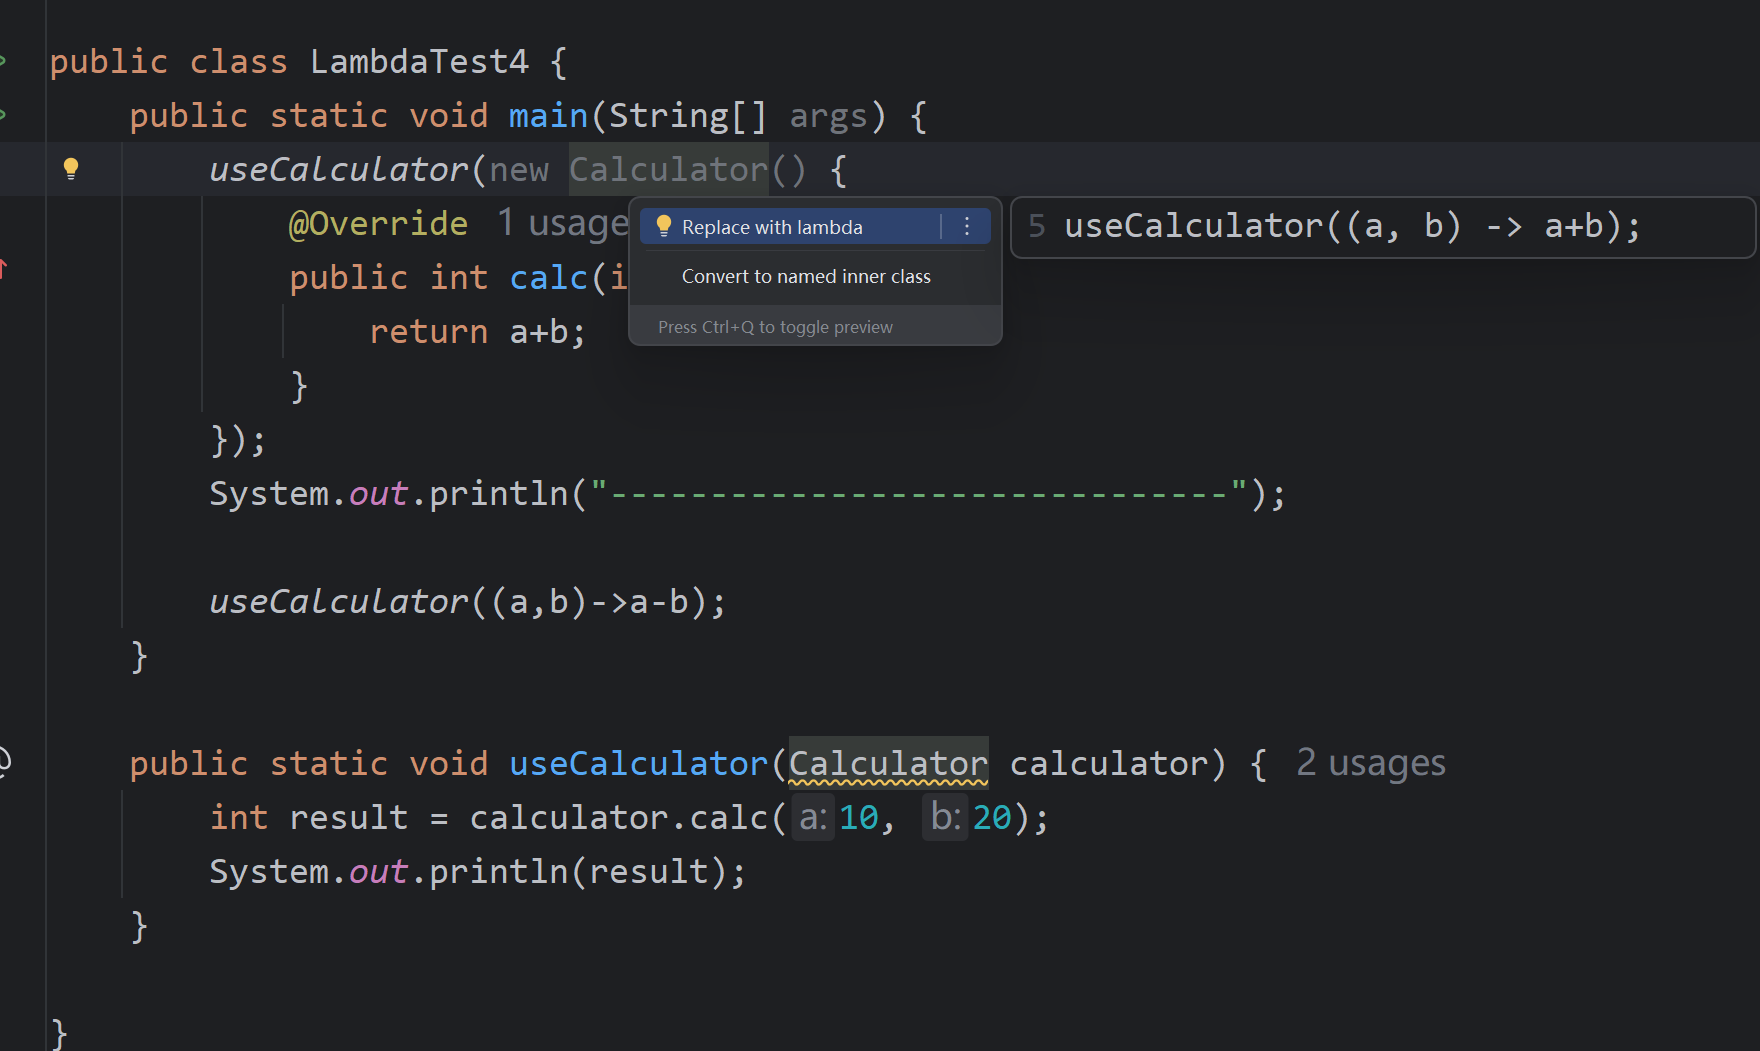Click the highlighted Calculator in new Calculator()
Screen dimensions: 1760x1051
pyautogui.click(x=668, y=170)
